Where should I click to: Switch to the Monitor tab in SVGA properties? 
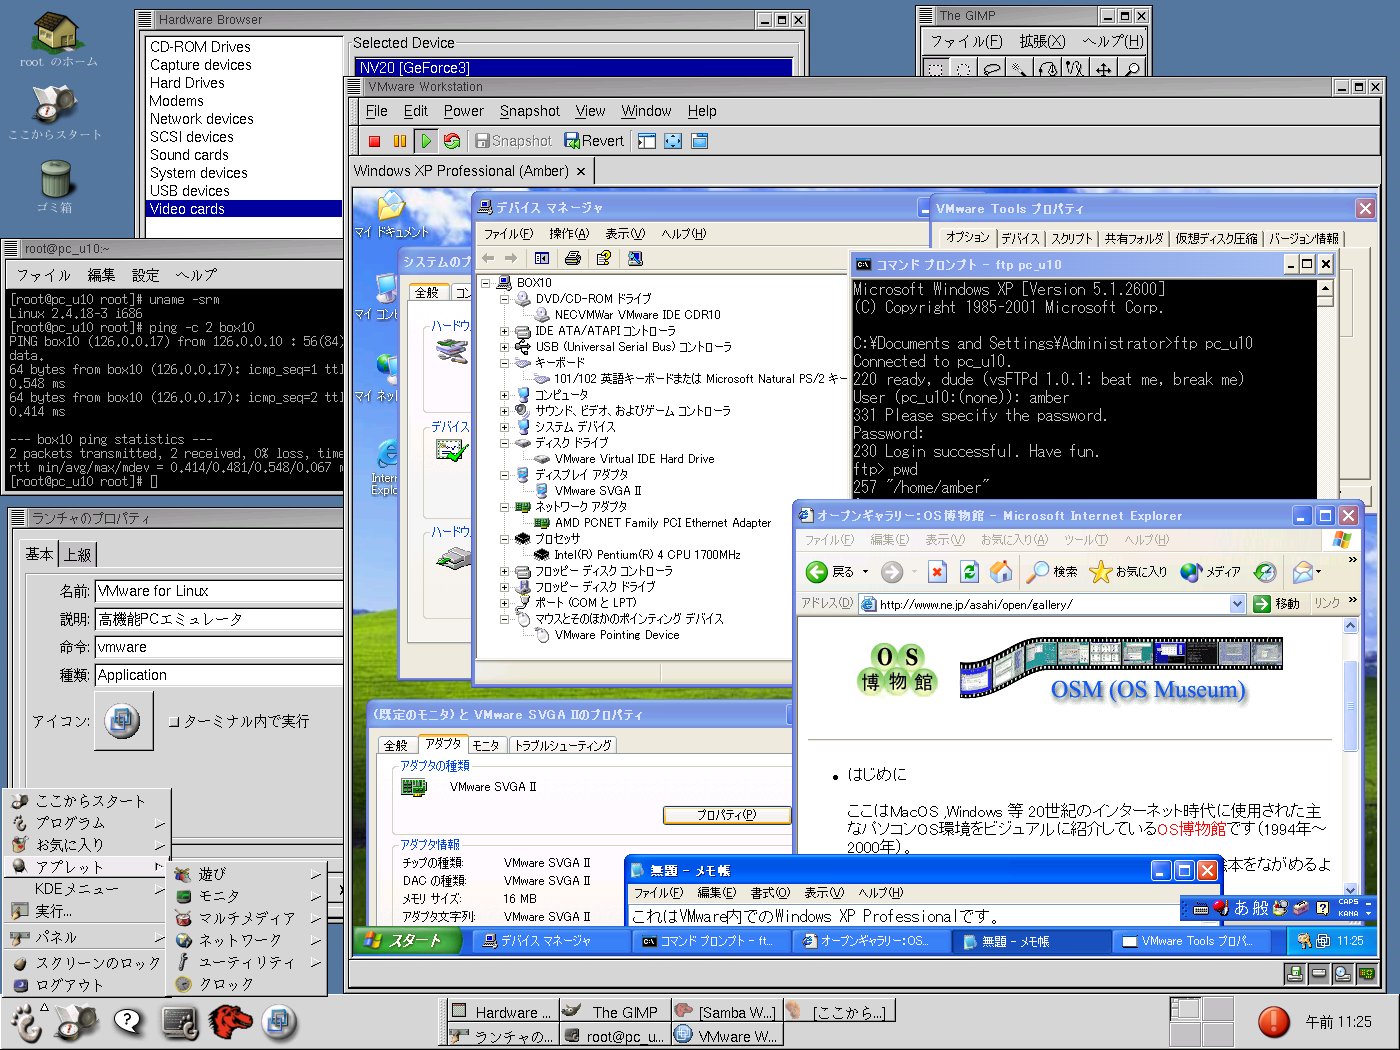486,745
